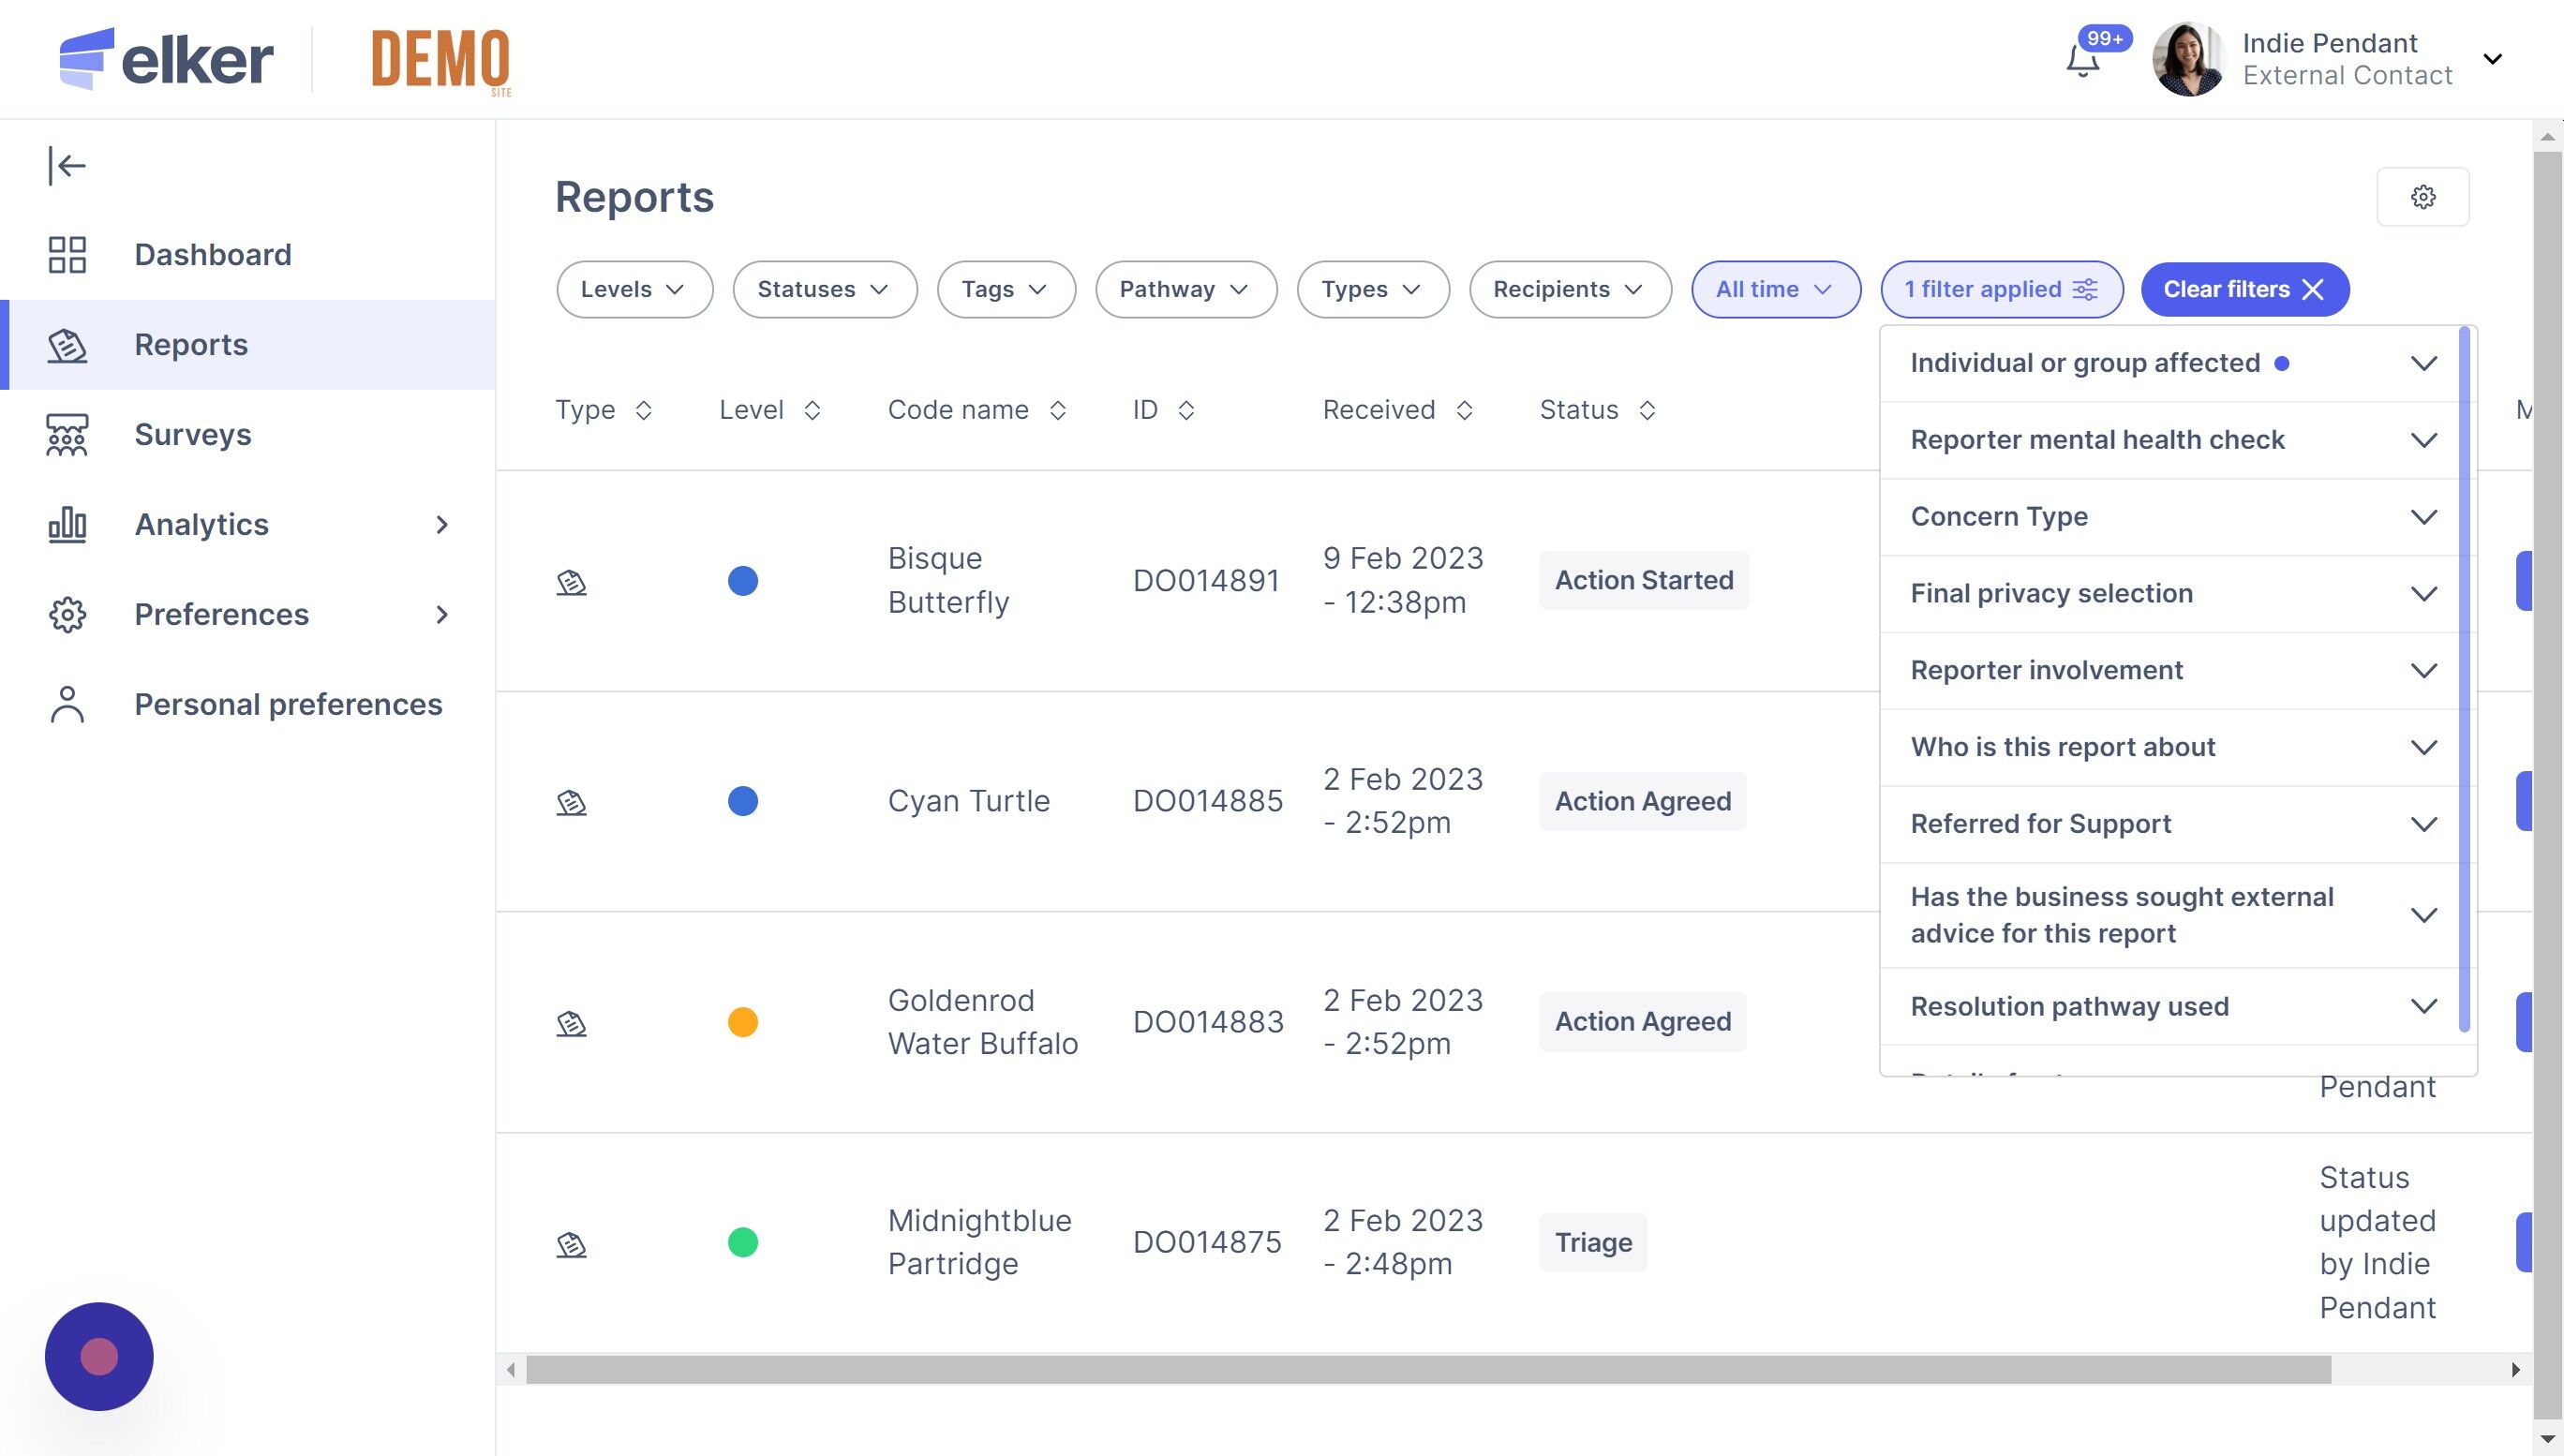The width and height of the screenshot is (2564, 1456).
Task: Go to Dashboard in sidebar
Action: 212,255
